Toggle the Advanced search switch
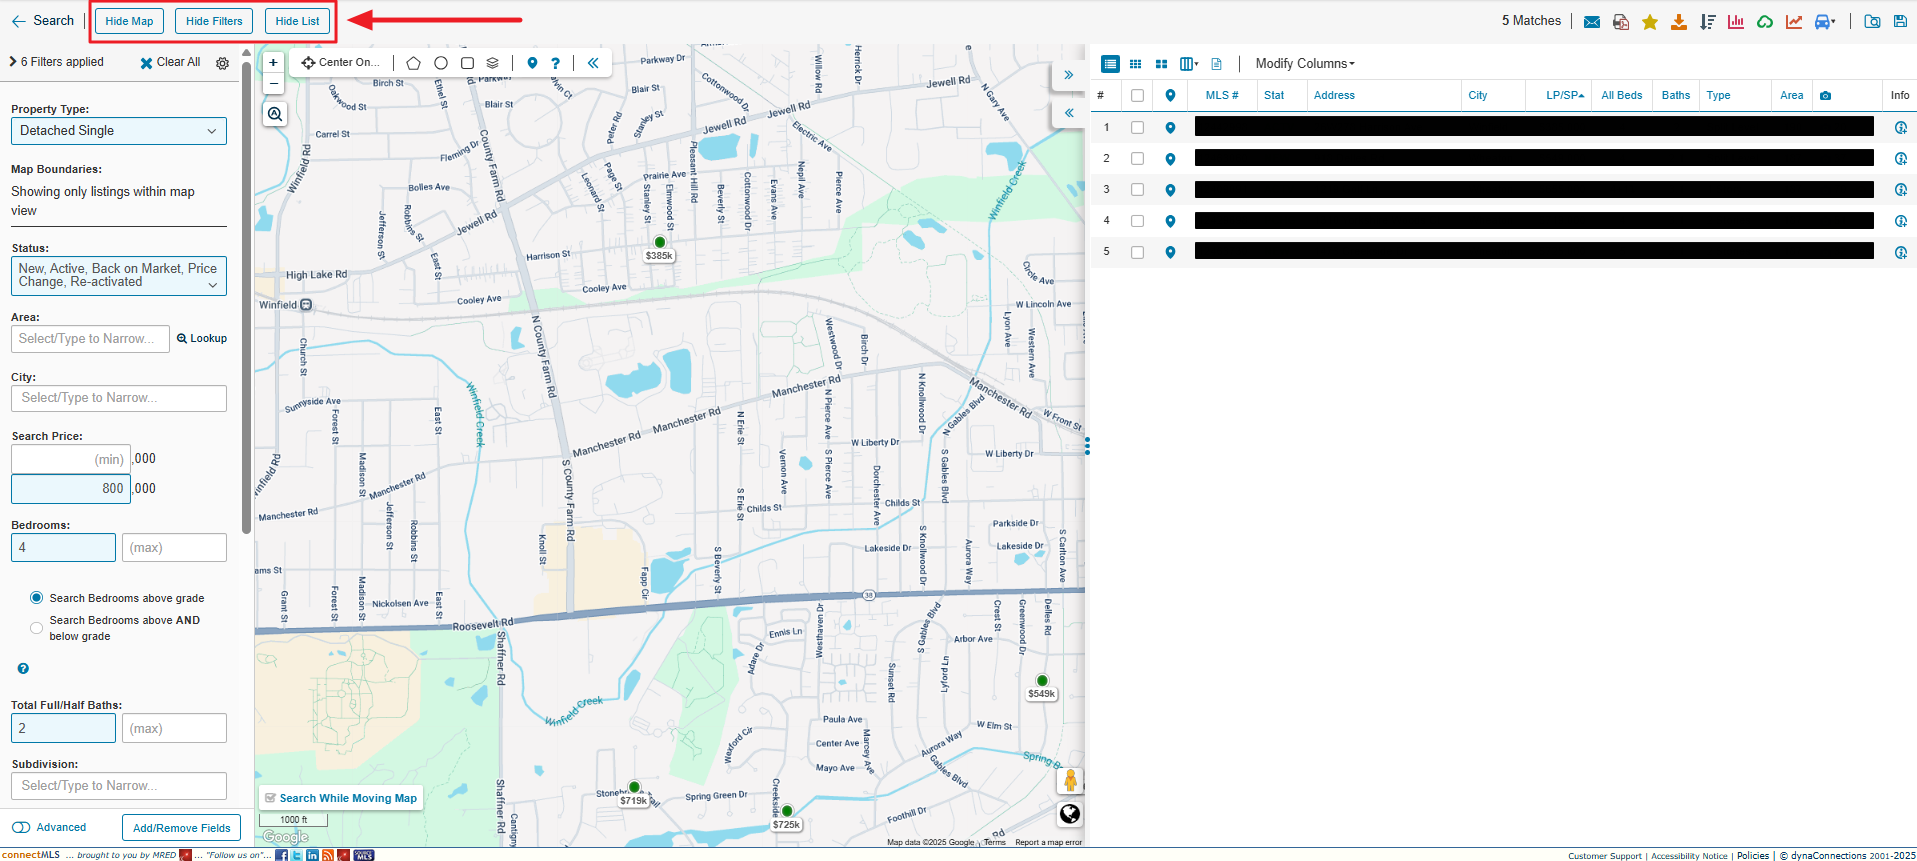 click(21, 828)
